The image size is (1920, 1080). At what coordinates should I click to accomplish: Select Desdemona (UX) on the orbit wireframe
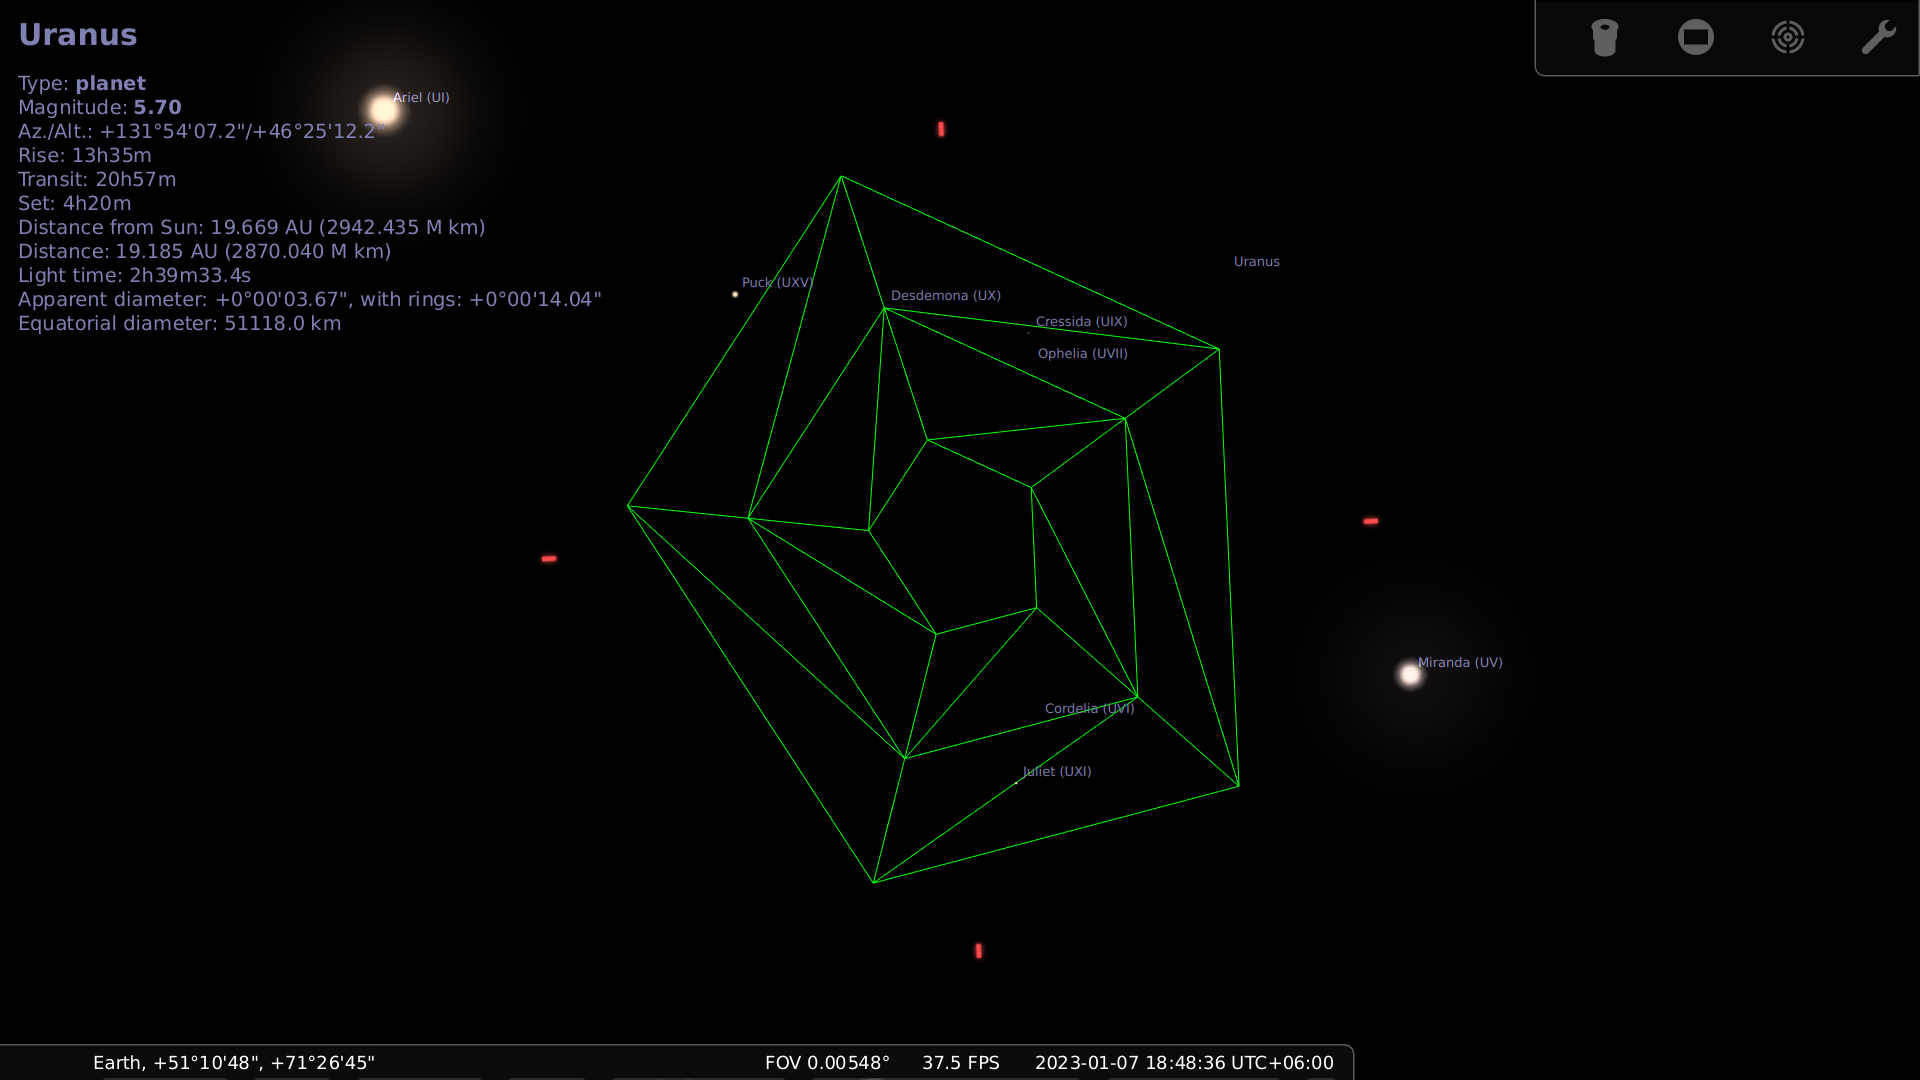(945, 295)
